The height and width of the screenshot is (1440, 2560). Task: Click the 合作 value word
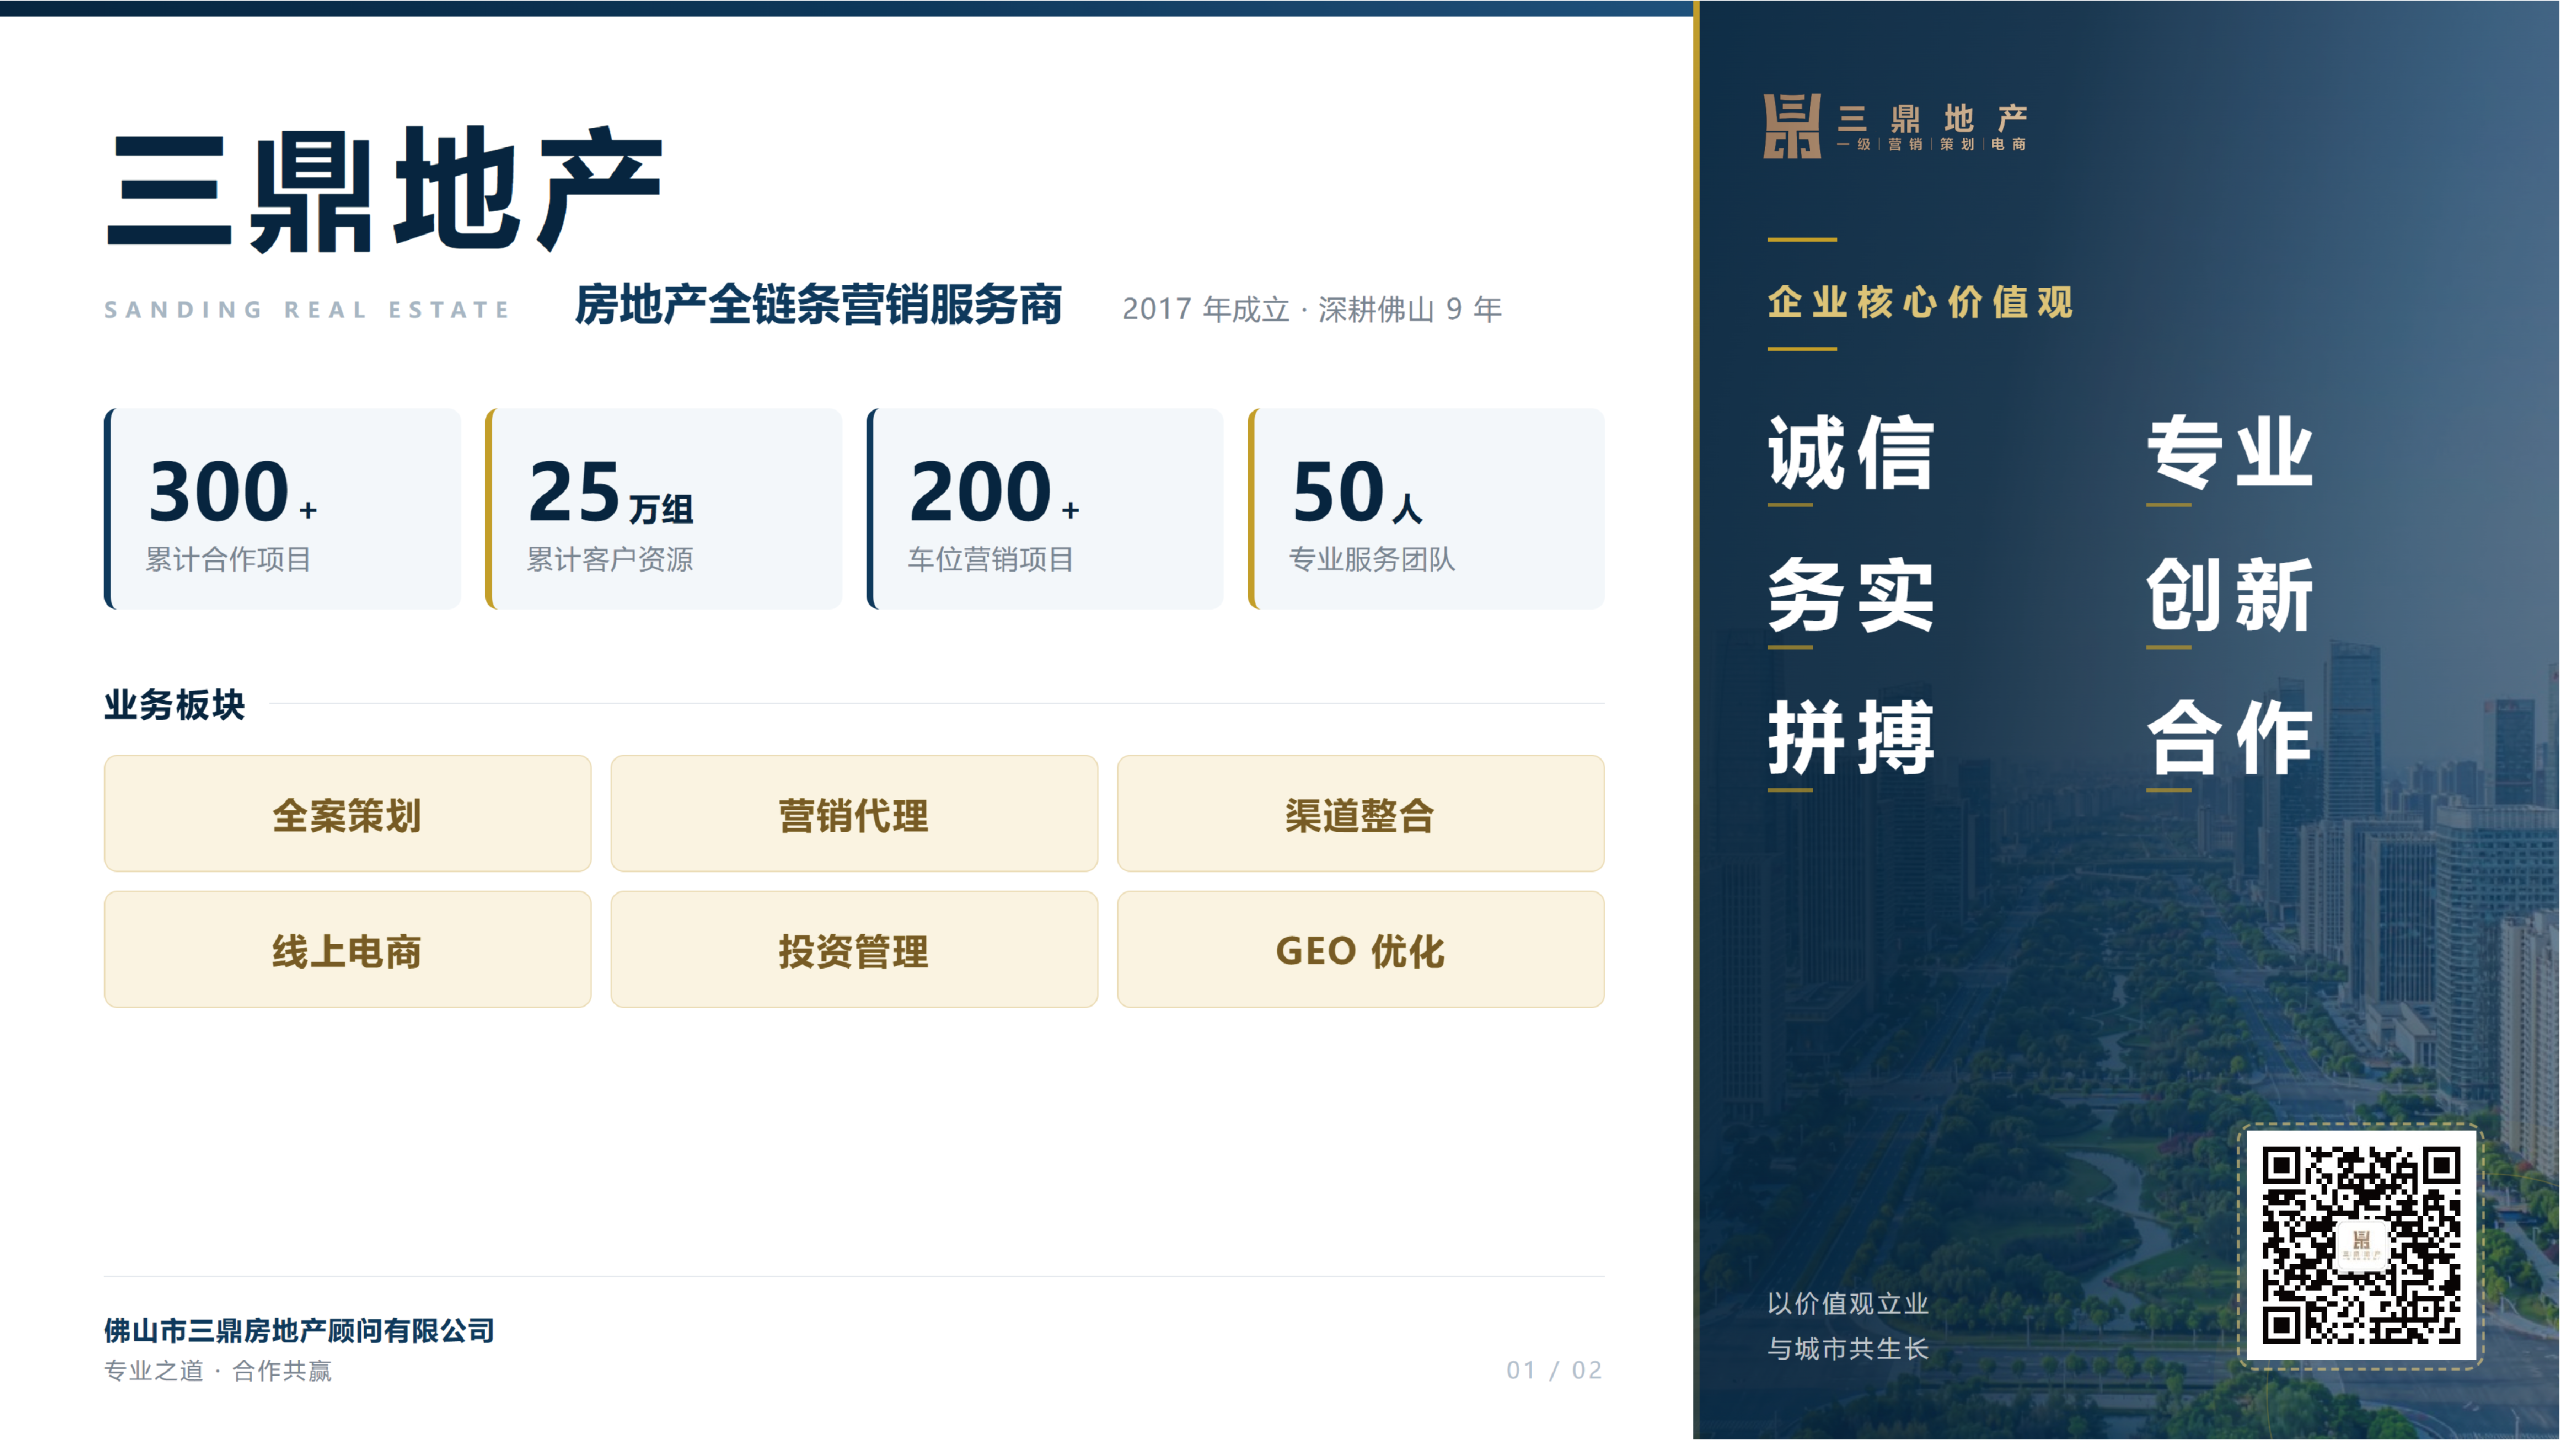2230,738
